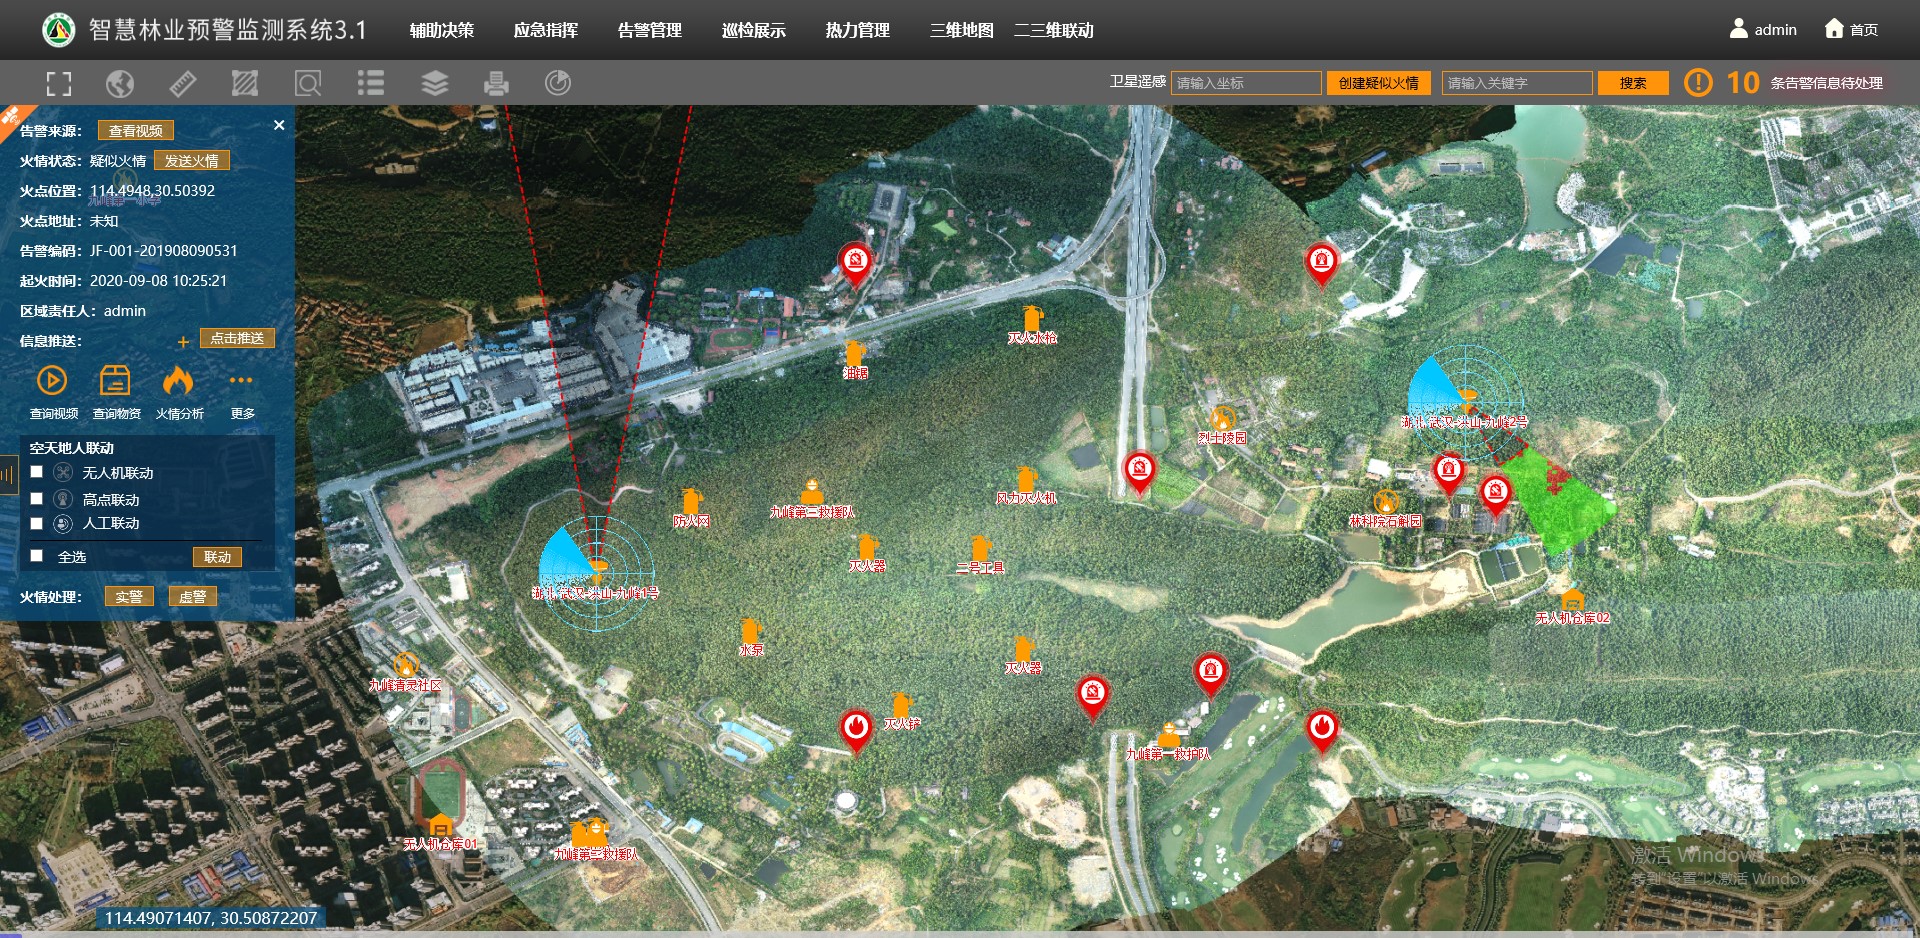This screenshot has height=938, width=1920.
Task: Expand the left-edge panel handle
Action: point(7,474)
